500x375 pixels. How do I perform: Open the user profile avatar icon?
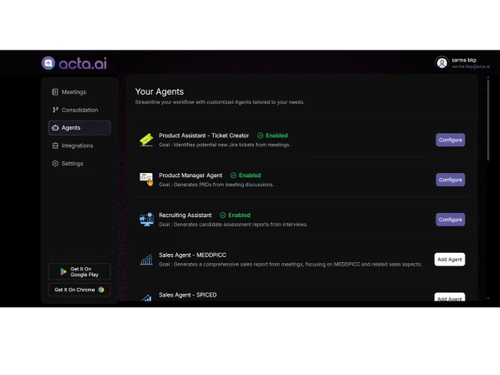(442, 63)
